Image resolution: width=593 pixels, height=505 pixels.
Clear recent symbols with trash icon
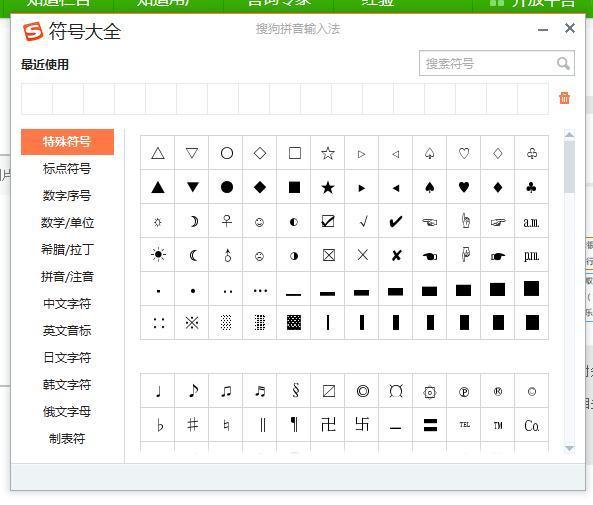pyautogui.click(x=564, y=98)
